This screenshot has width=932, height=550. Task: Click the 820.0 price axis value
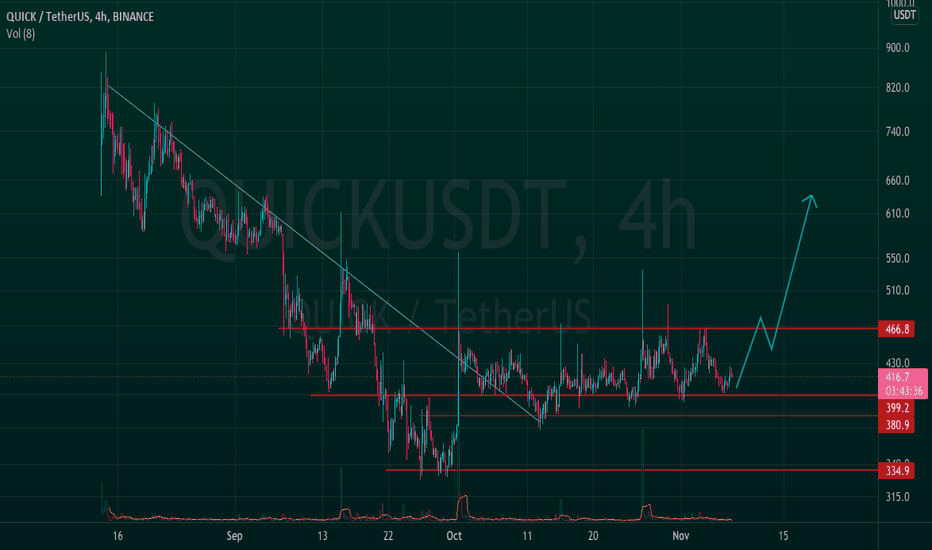click(x=898, y=88)
